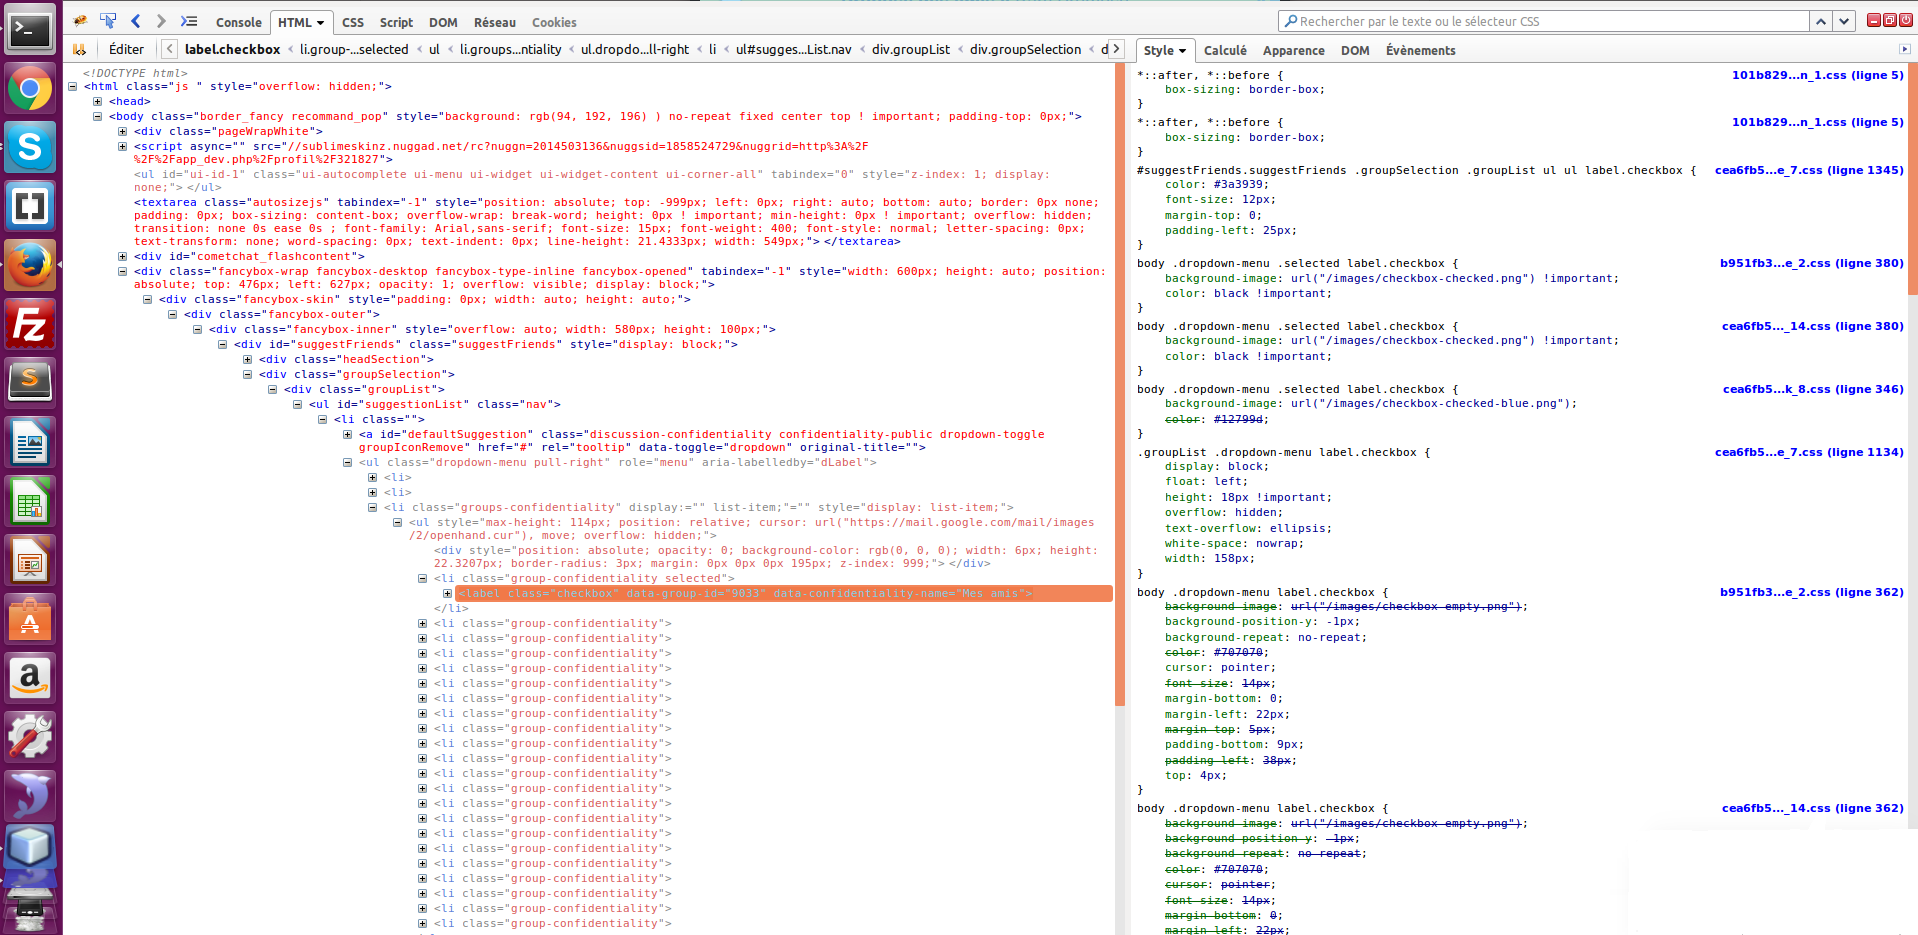Select ul#sugges…List.nav in breadcrumb path
Screen dimensions: 1918x935
pos(794,49)
